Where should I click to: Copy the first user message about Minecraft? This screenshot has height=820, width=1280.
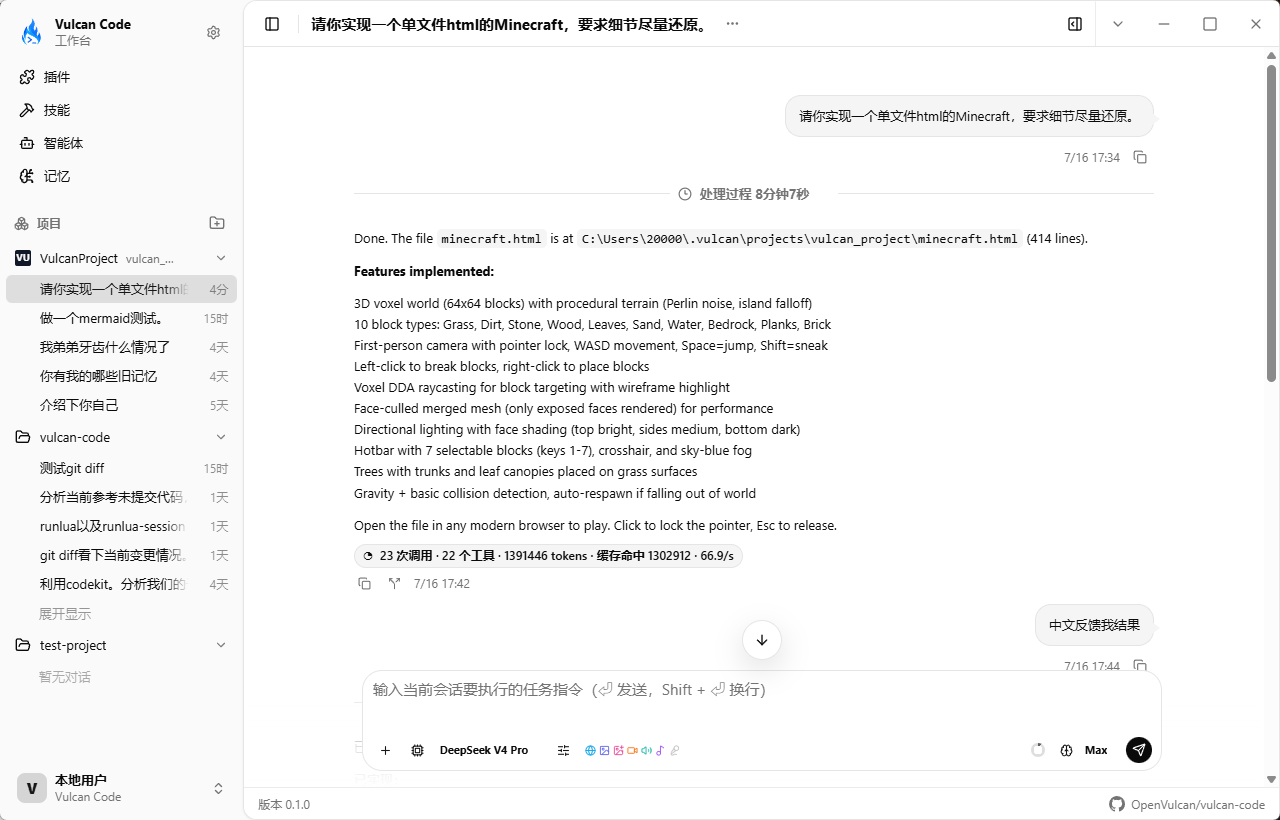click(1140, 158)
